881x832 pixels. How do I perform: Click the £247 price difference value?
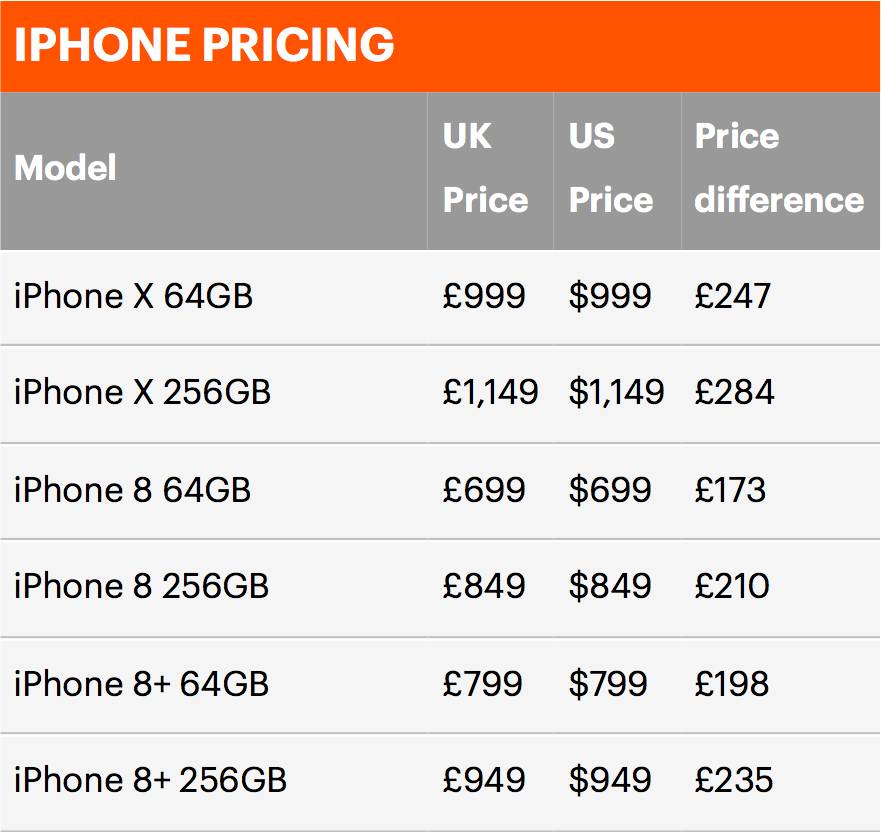(733, 296)
